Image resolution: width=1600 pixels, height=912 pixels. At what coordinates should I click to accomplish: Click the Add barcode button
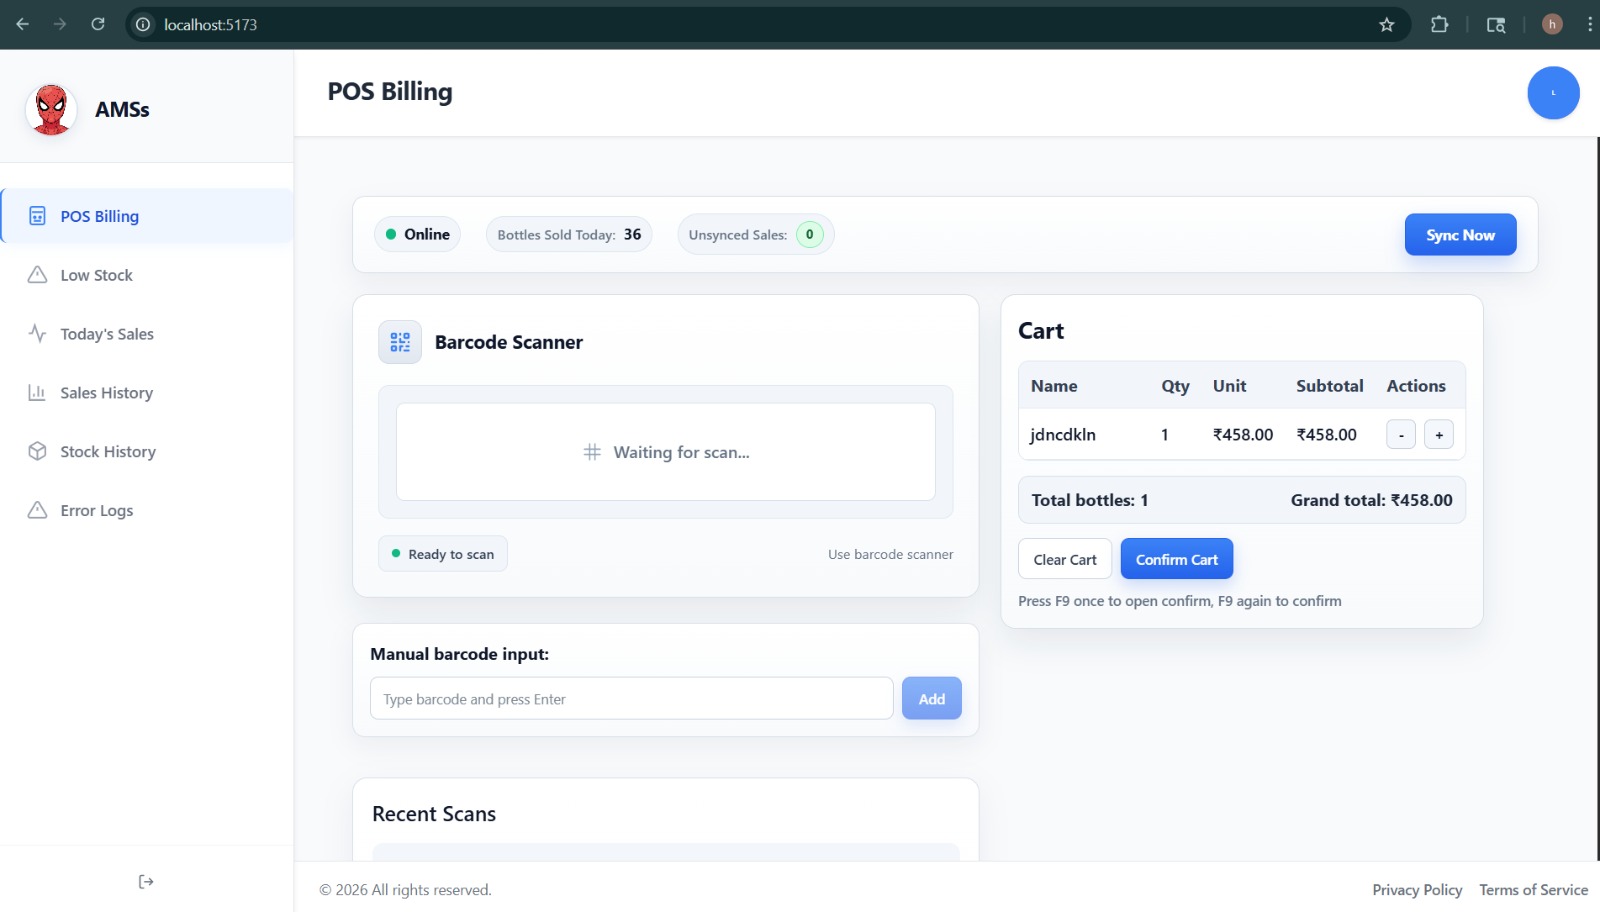[931, 699]
